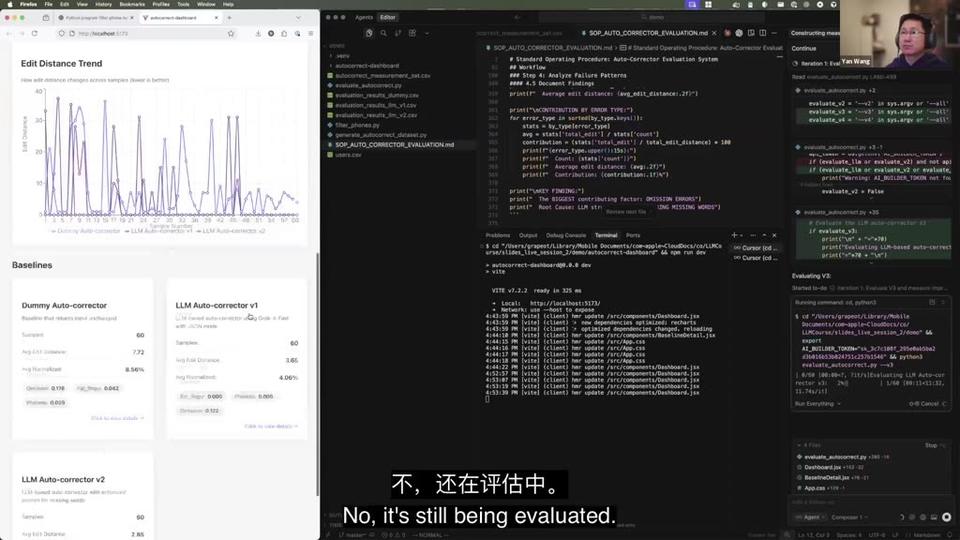Cancel the running command in chat
960x540 pixels.
point(928,403)
